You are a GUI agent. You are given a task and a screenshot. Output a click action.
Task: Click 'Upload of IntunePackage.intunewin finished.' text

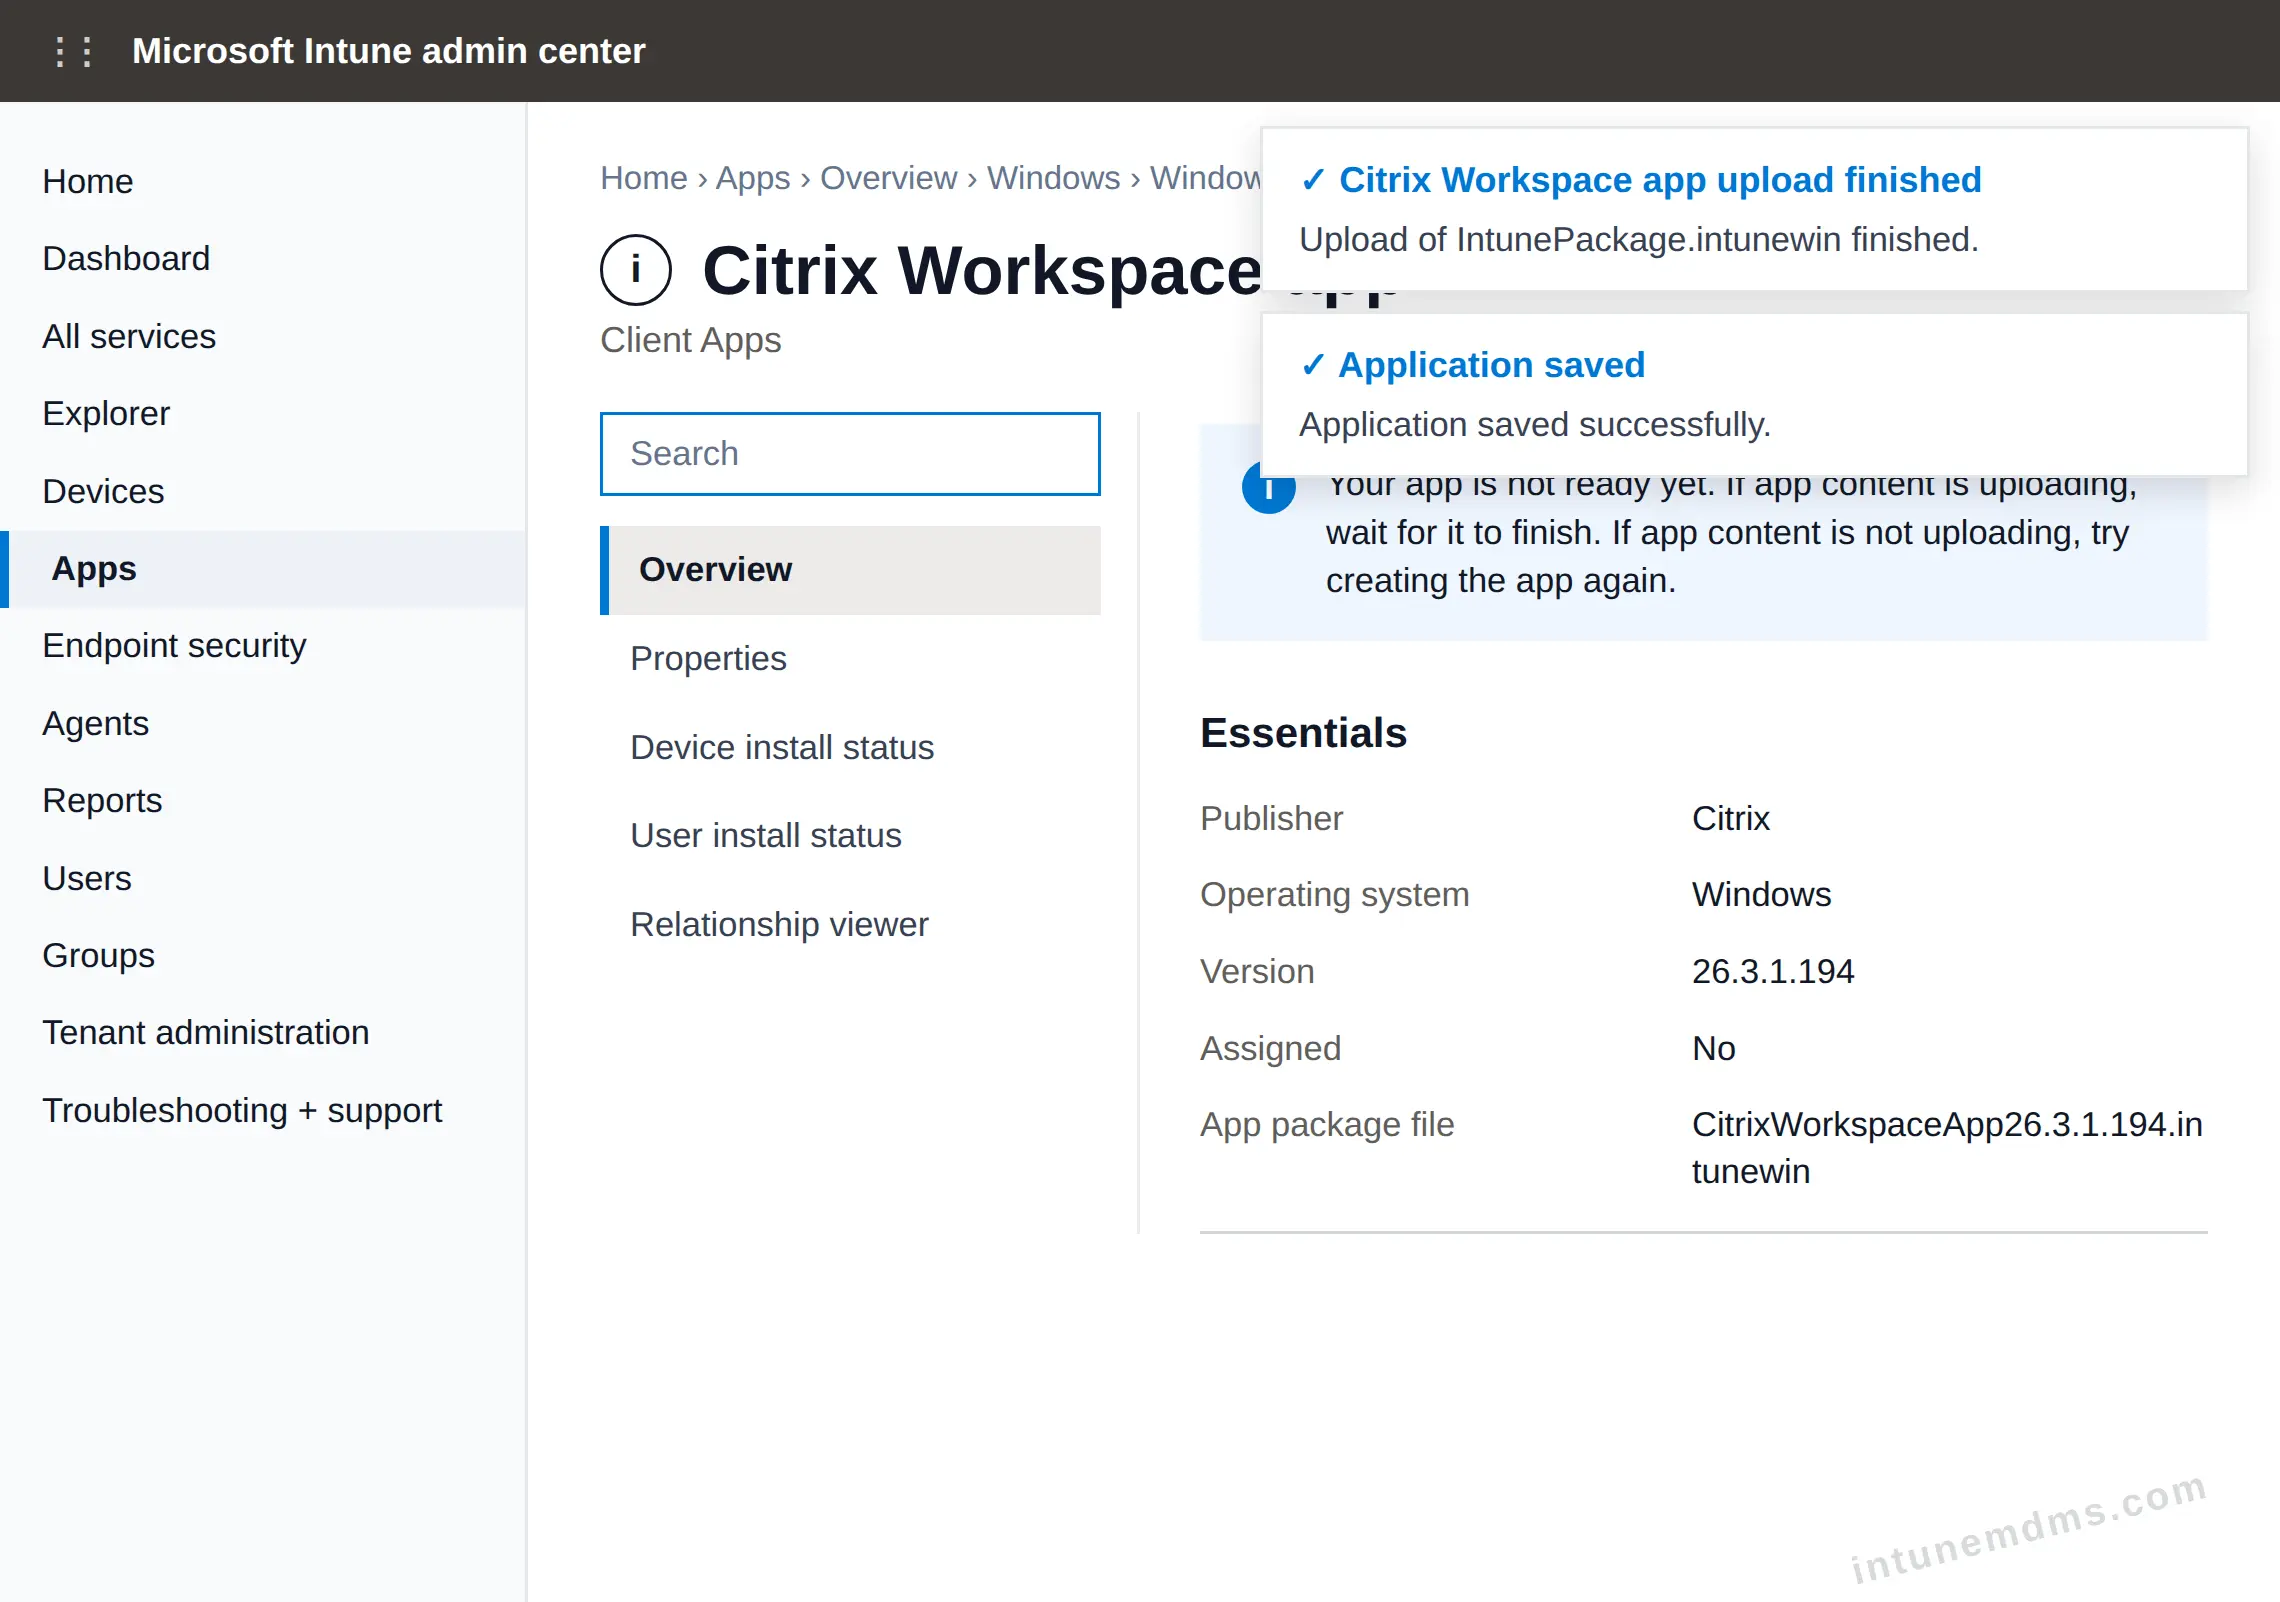coord(1639,240)
